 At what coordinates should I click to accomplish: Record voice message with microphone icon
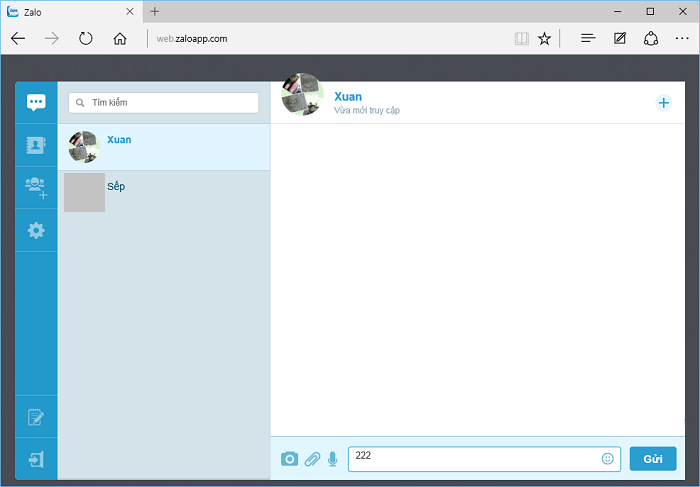point(333,459)
